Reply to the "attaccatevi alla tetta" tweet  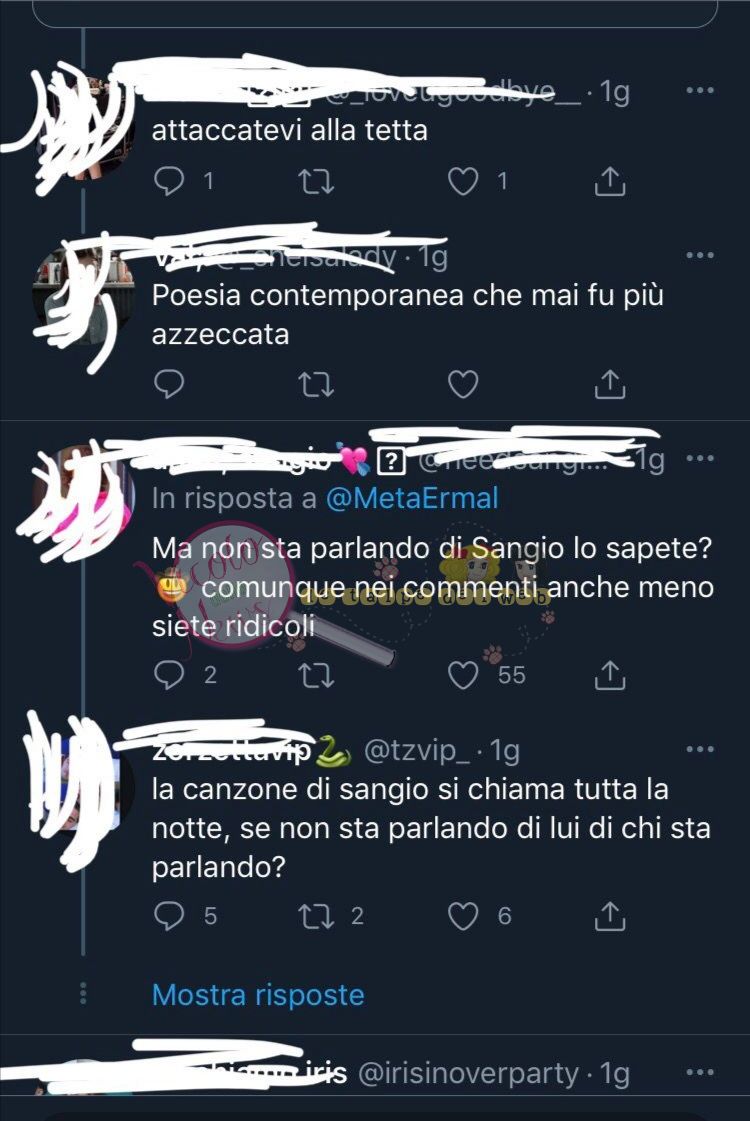169,181
